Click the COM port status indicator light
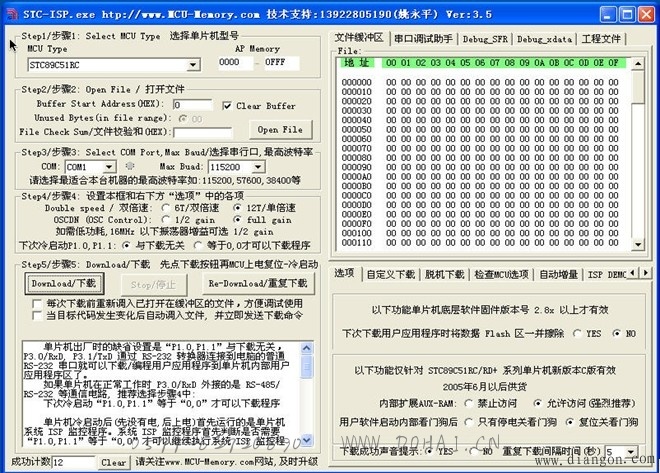This screenshot has width=660, height=473. [130, 166]
